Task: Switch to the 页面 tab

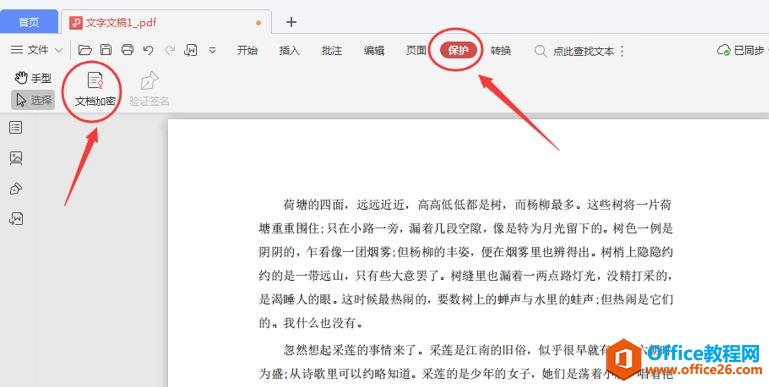Action: pyautogui.click(x=416, y=50)
